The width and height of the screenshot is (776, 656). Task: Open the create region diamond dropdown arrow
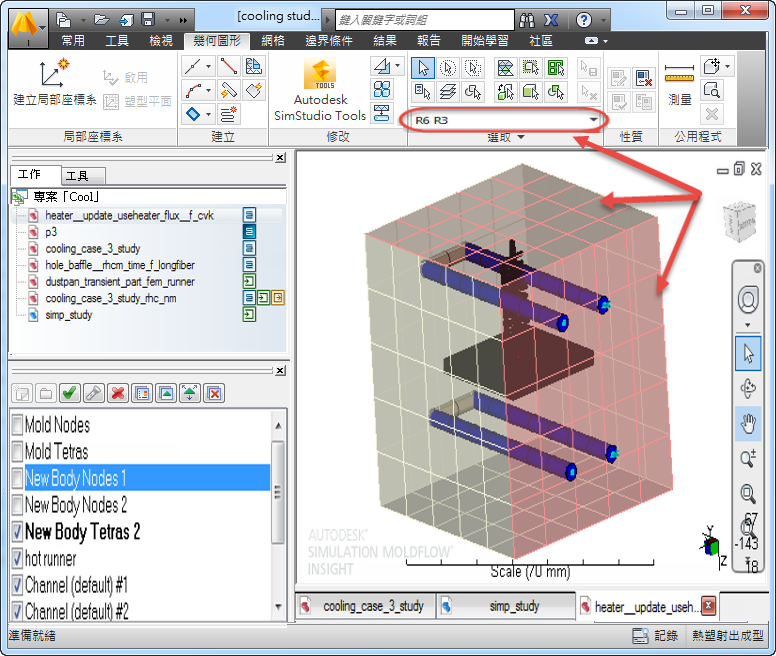pyautogui.click(x=209, y=114)
